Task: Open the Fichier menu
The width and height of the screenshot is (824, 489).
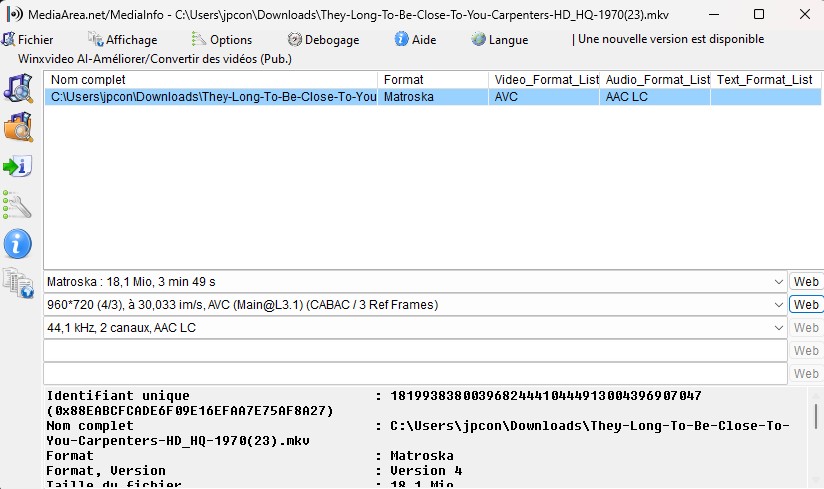Action: pos(28,40)
